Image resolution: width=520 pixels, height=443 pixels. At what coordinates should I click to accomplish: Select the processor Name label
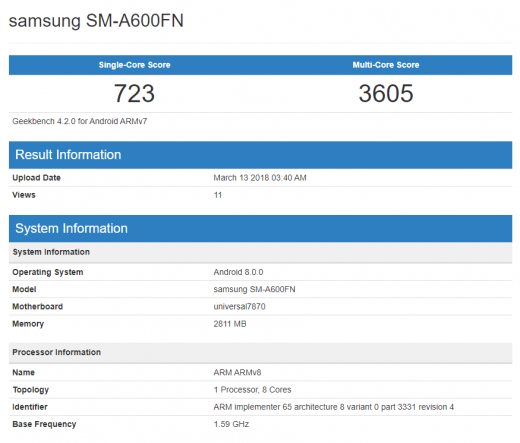click(23, 373)
